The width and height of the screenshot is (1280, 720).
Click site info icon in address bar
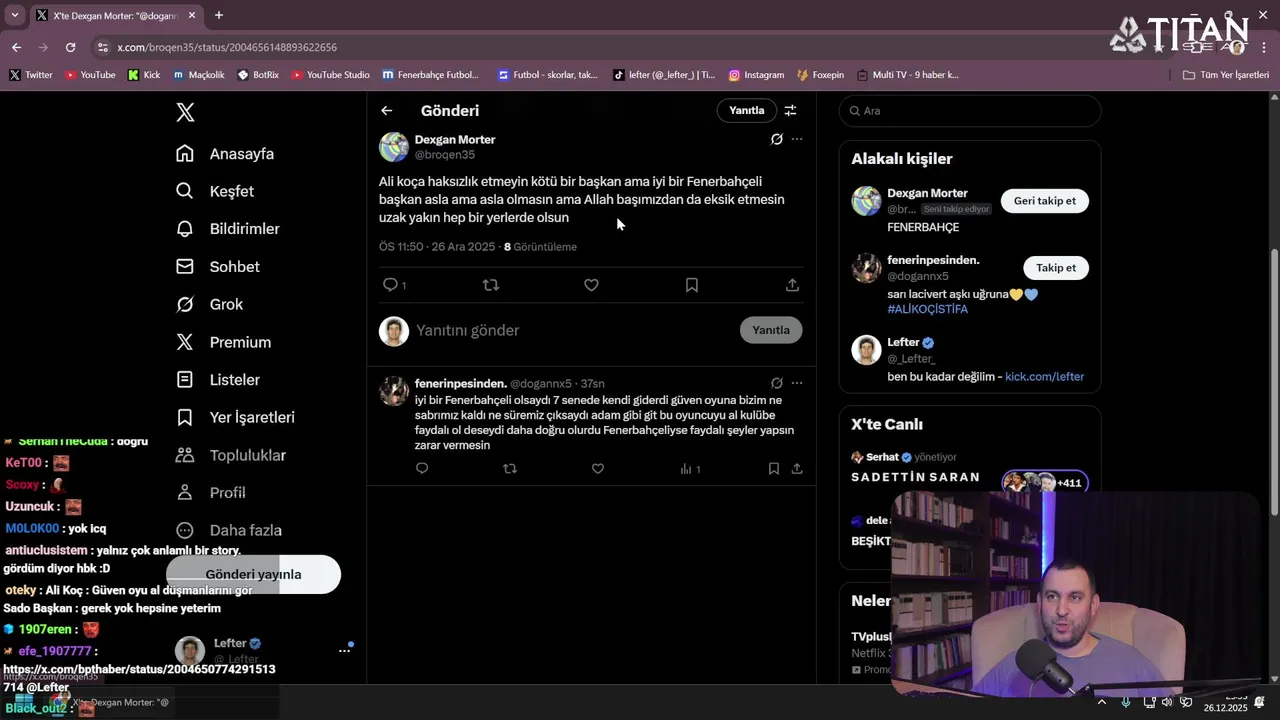tap(102, 47)
